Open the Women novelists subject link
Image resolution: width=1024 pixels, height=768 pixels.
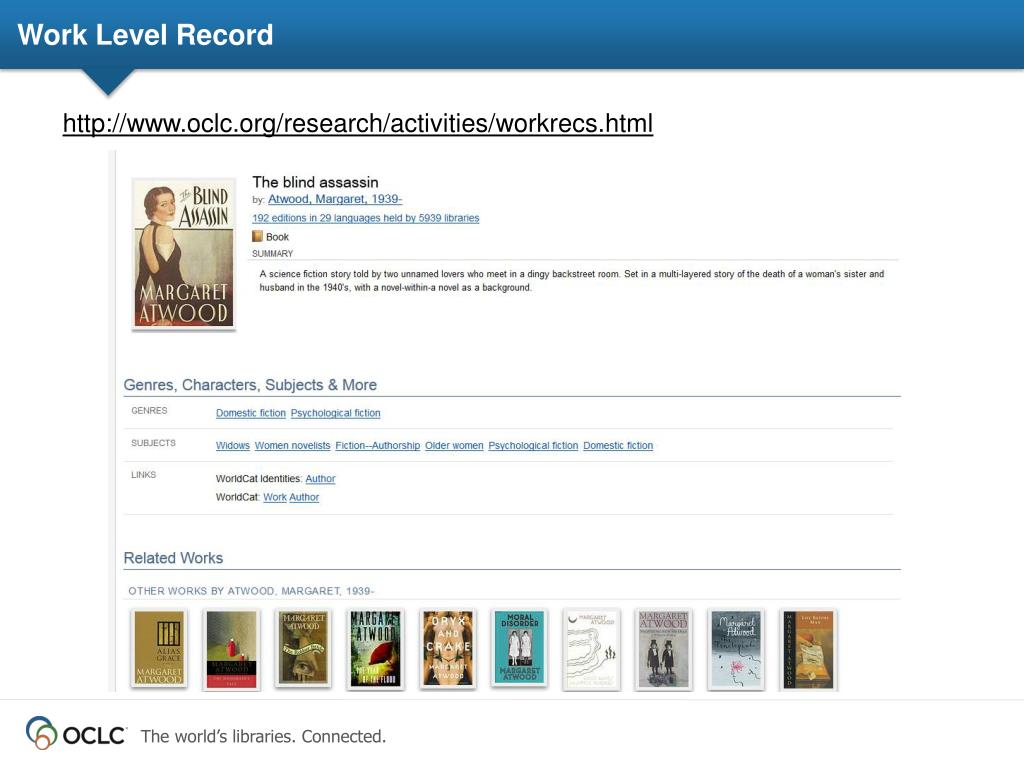pyautogui.click(x=293, y=445)
